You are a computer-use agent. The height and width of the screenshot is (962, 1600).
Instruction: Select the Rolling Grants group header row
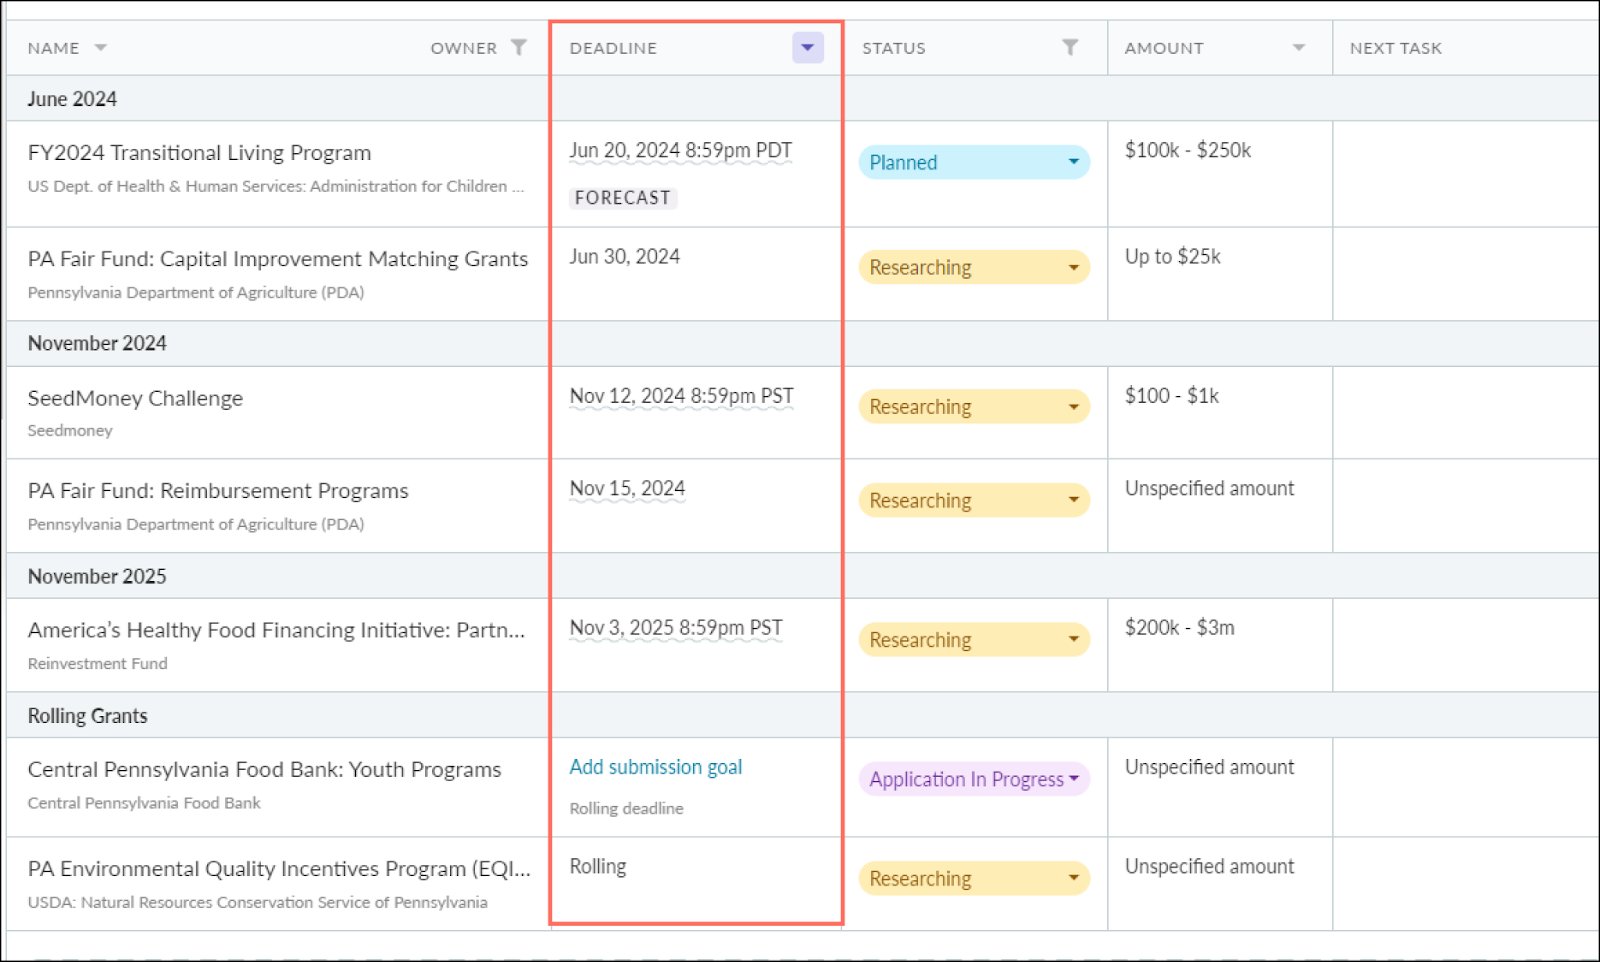pyautogui.click(x=87, y=715)
